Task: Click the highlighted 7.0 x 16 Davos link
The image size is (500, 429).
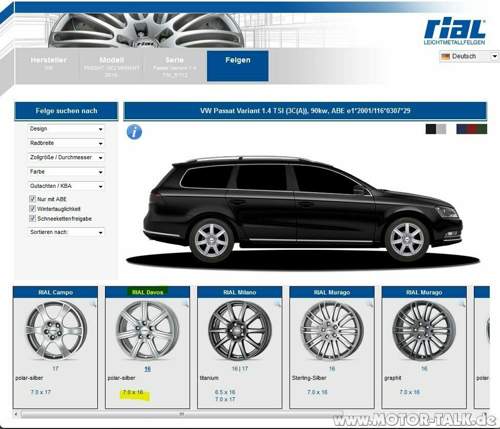Action: click(133, 392)
